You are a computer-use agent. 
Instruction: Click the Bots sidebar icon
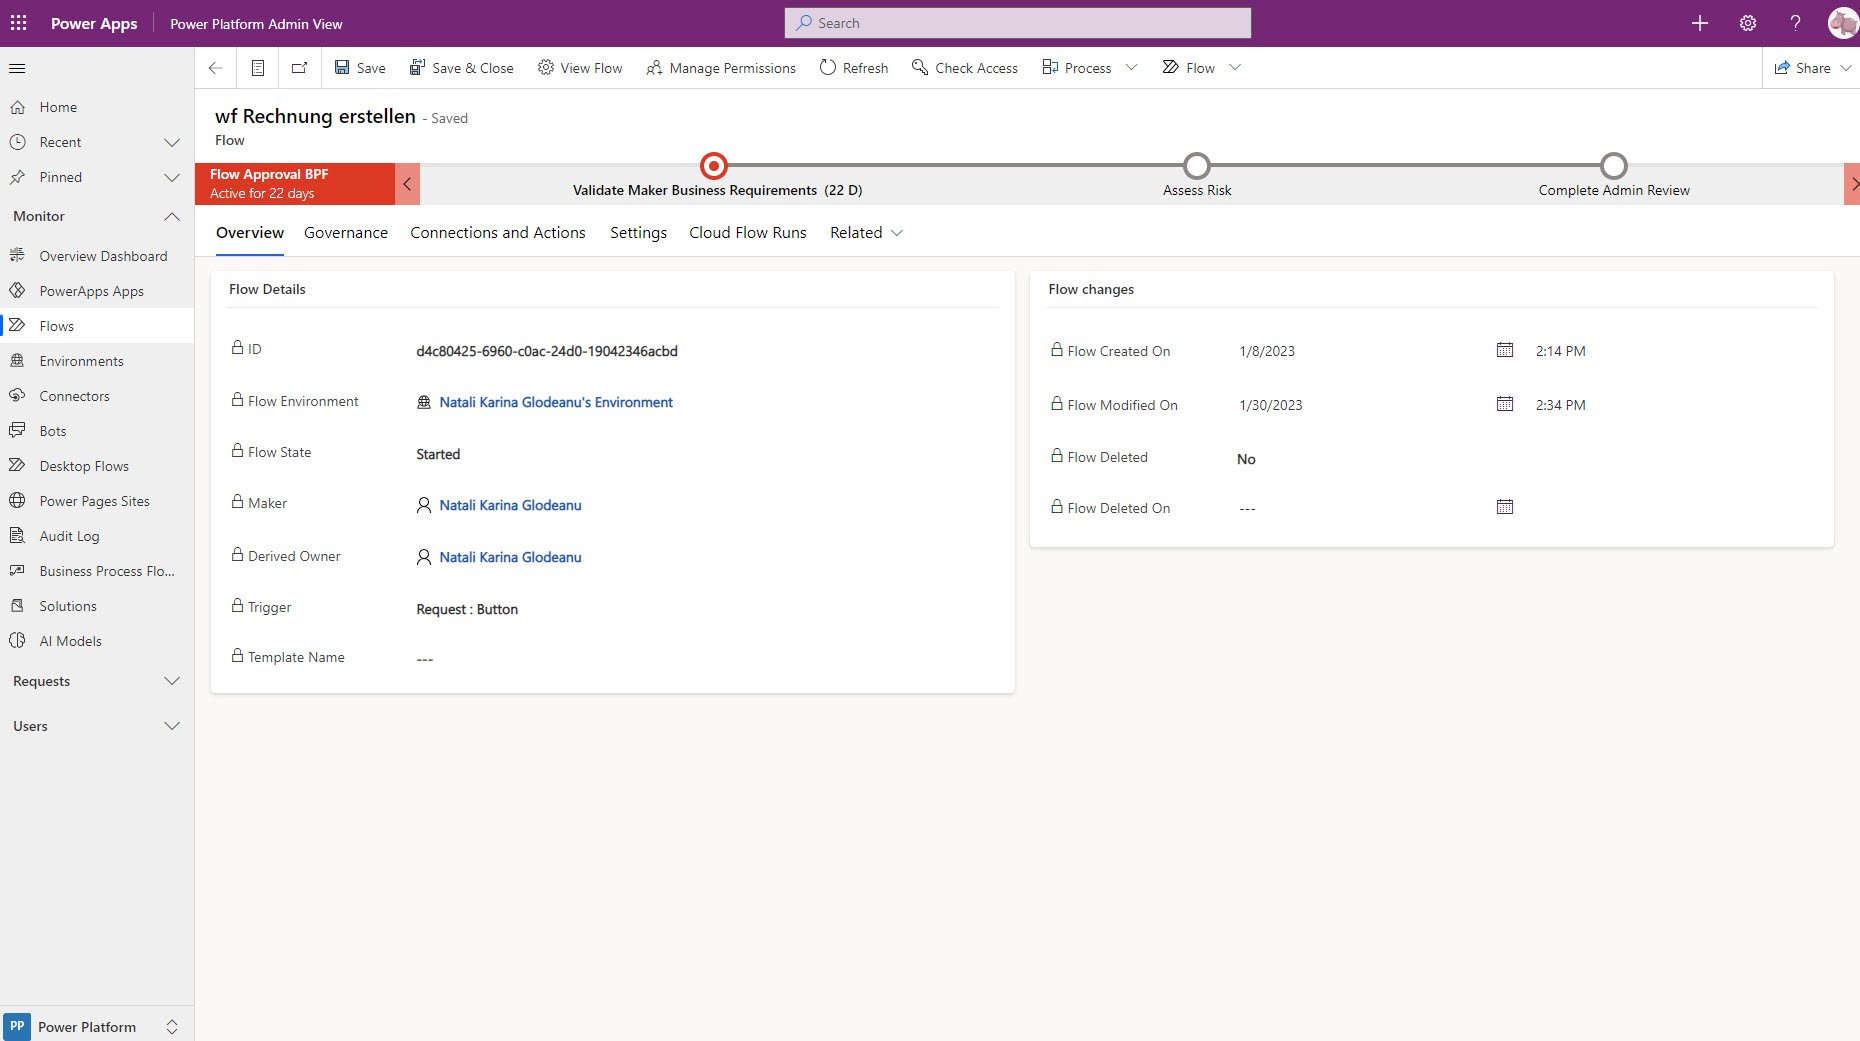pyautogui.click(x=17, y=430)
